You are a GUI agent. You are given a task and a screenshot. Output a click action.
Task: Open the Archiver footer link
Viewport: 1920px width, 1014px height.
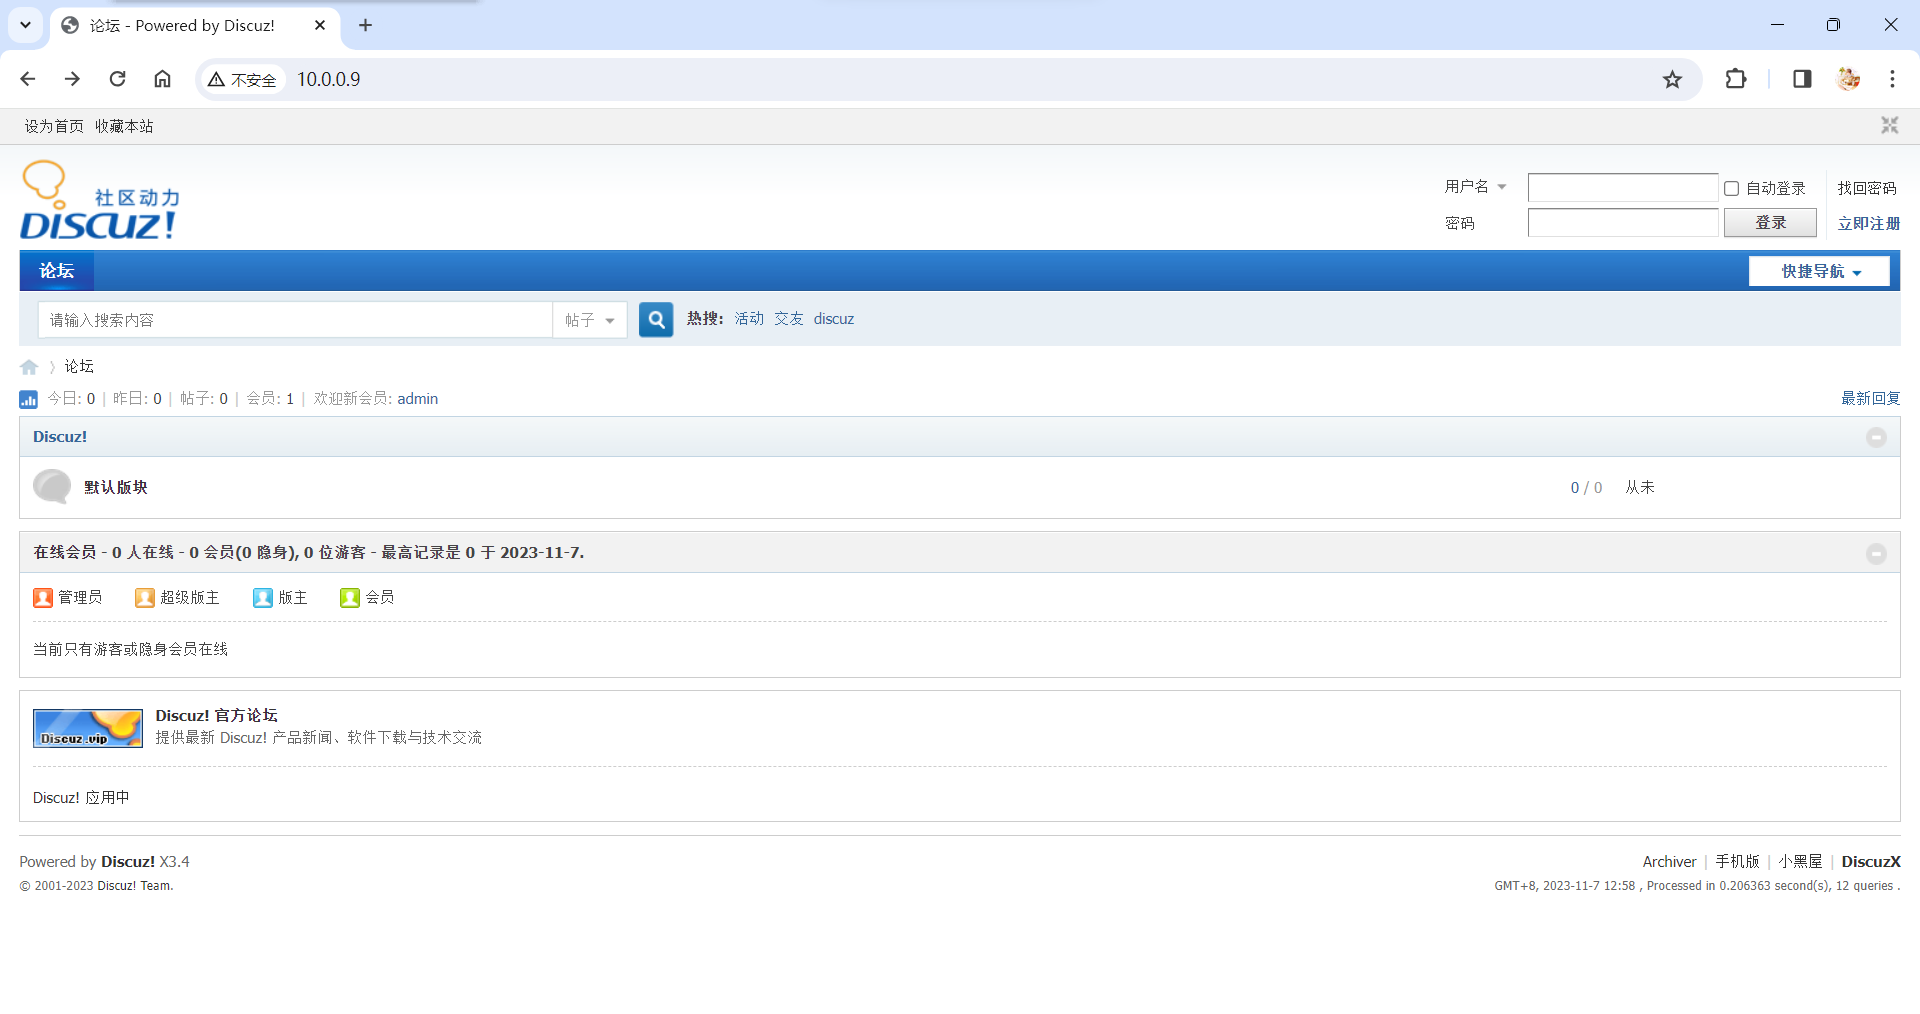click(x=1669, y=862)
